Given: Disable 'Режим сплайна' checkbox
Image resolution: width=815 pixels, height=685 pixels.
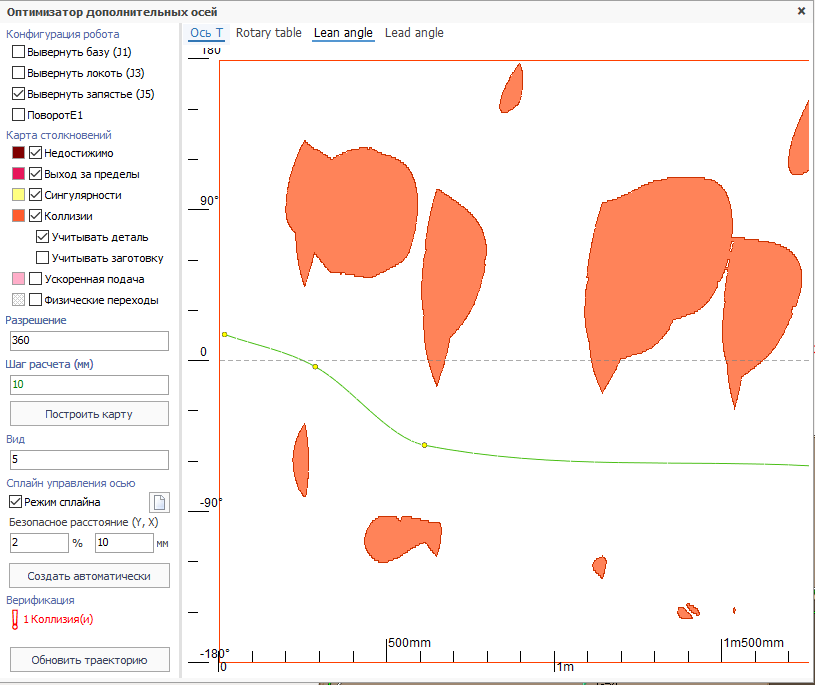Looking at the screenshot, I should pyautogui.click(x=15, y=502).
